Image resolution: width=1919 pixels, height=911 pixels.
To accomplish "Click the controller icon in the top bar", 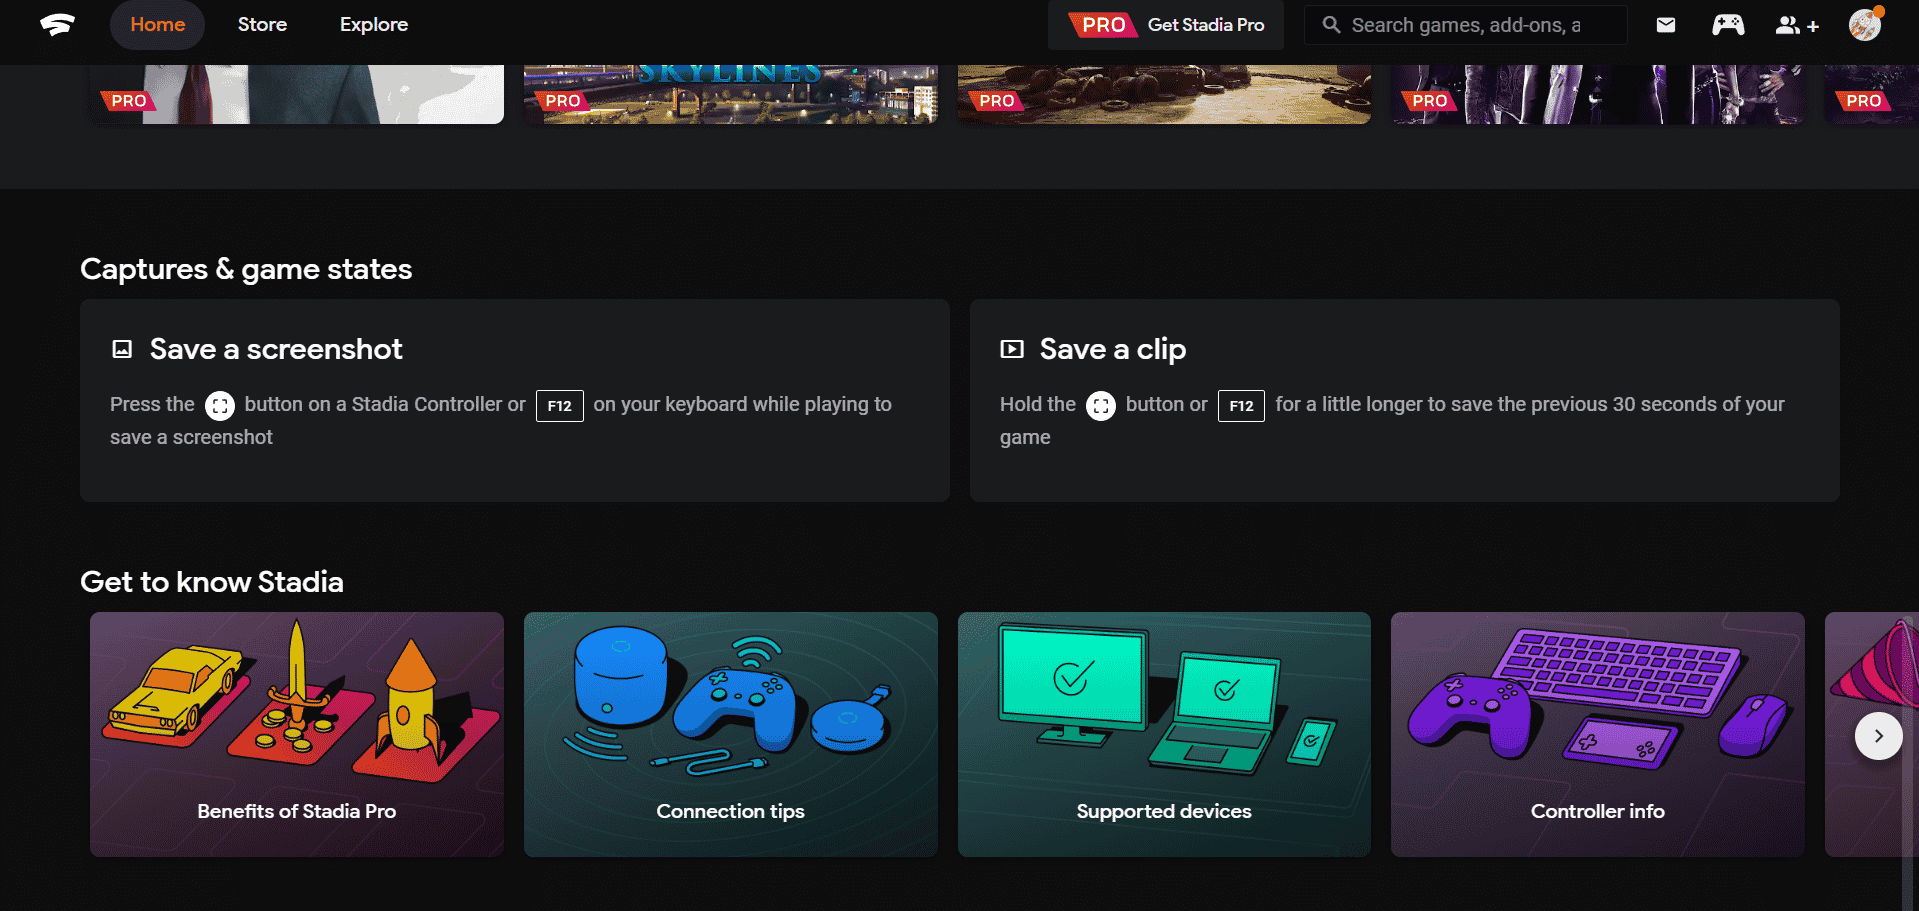I will (1727, 24).
